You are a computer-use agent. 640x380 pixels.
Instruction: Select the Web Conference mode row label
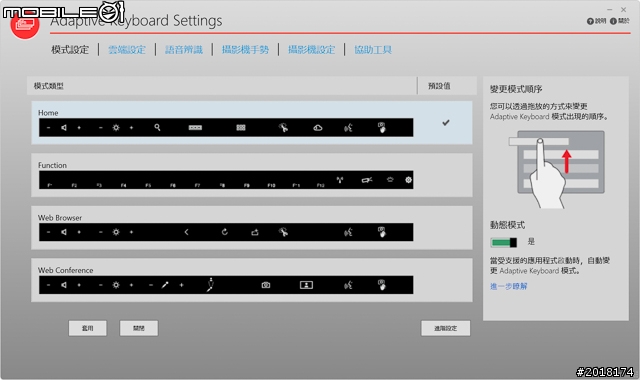pyautogui.click(x=66, y=270)
